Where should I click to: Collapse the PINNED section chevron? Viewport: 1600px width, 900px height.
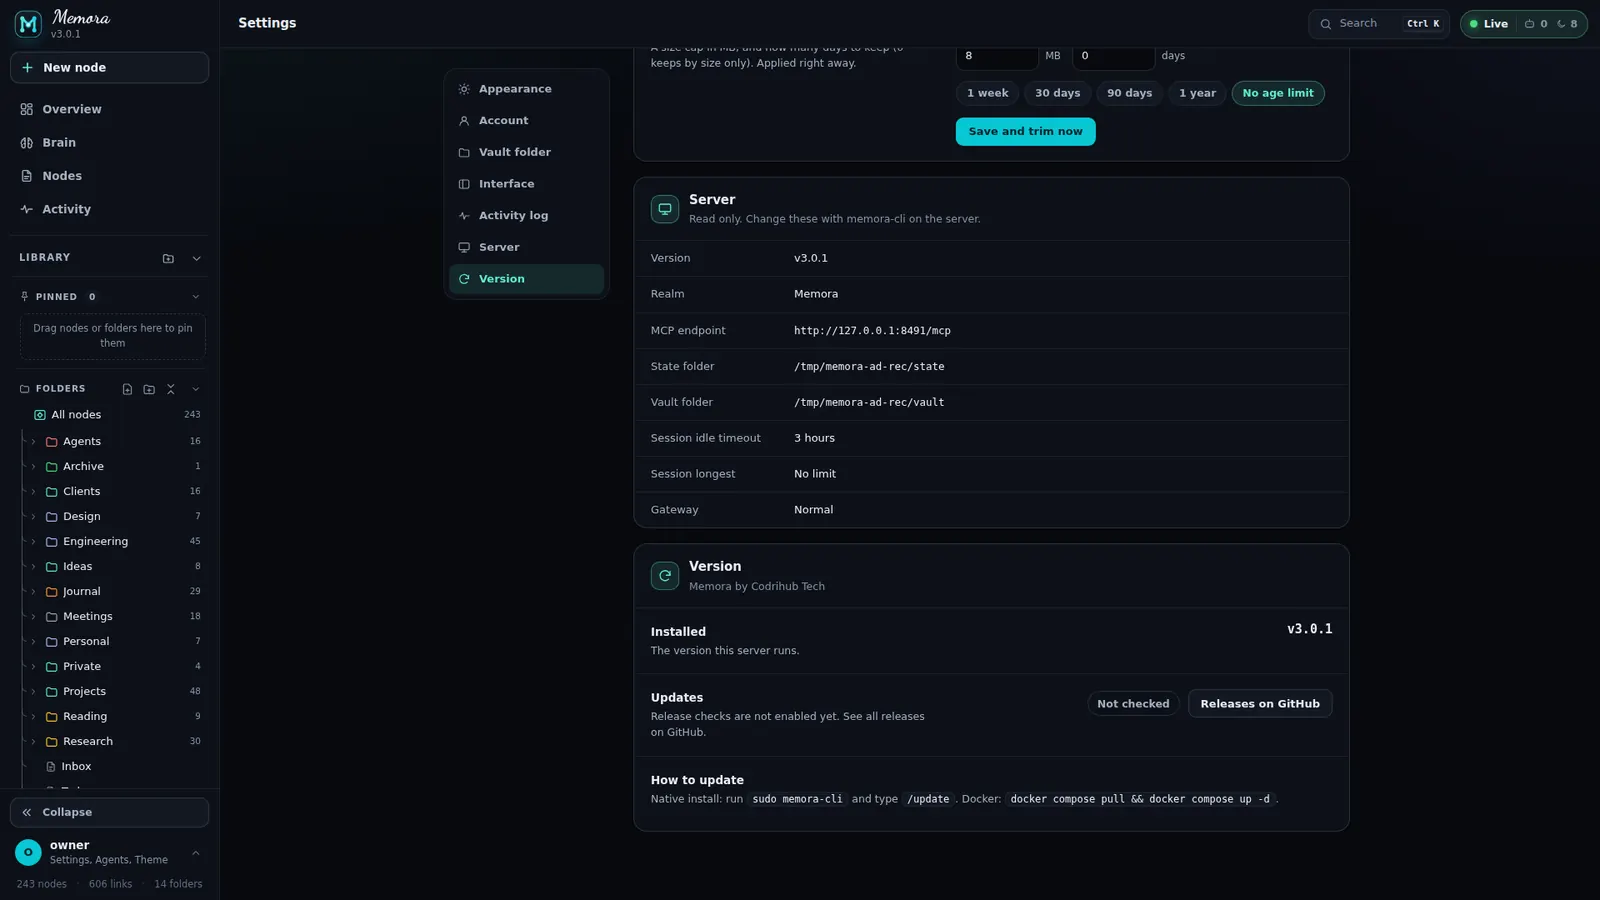pyautogui.click(x=195, y=297)
